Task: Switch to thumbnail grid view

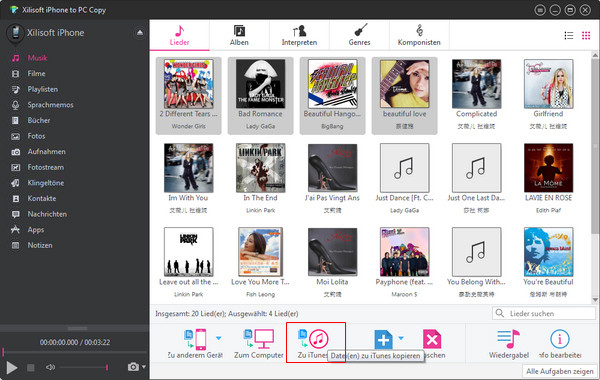Action: (586, 36)
